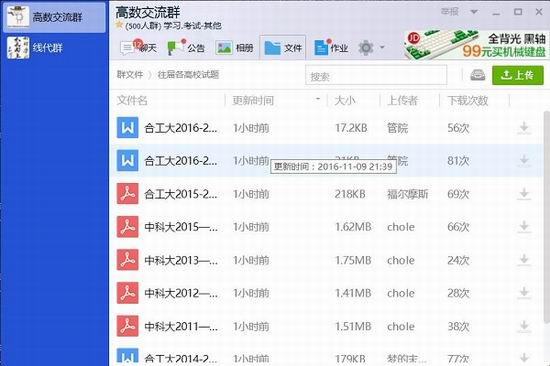Open the 作业 homework tab
Image resolution: width=550 pixels, height=366 pixels.
331,48
